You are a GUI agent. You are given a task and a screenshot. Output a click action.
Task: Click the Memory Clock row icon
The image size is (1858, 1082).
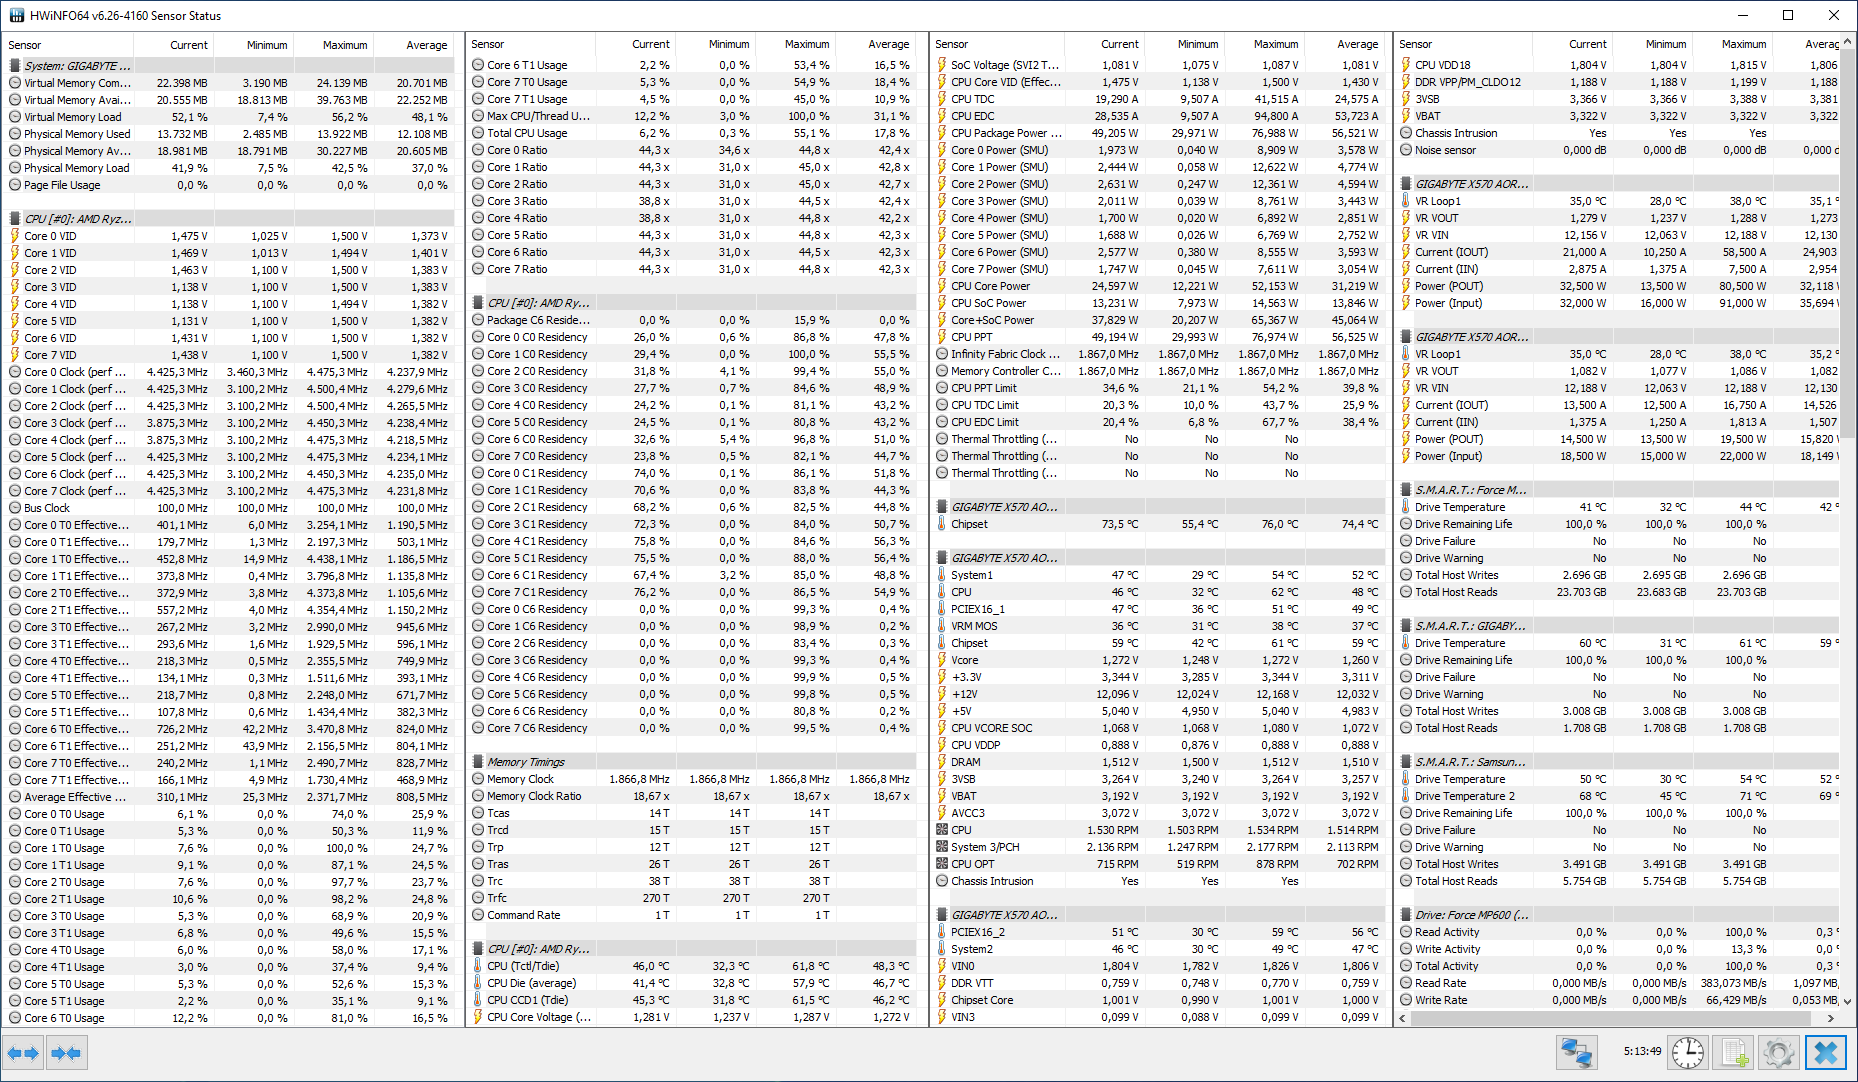coord(478,779)
